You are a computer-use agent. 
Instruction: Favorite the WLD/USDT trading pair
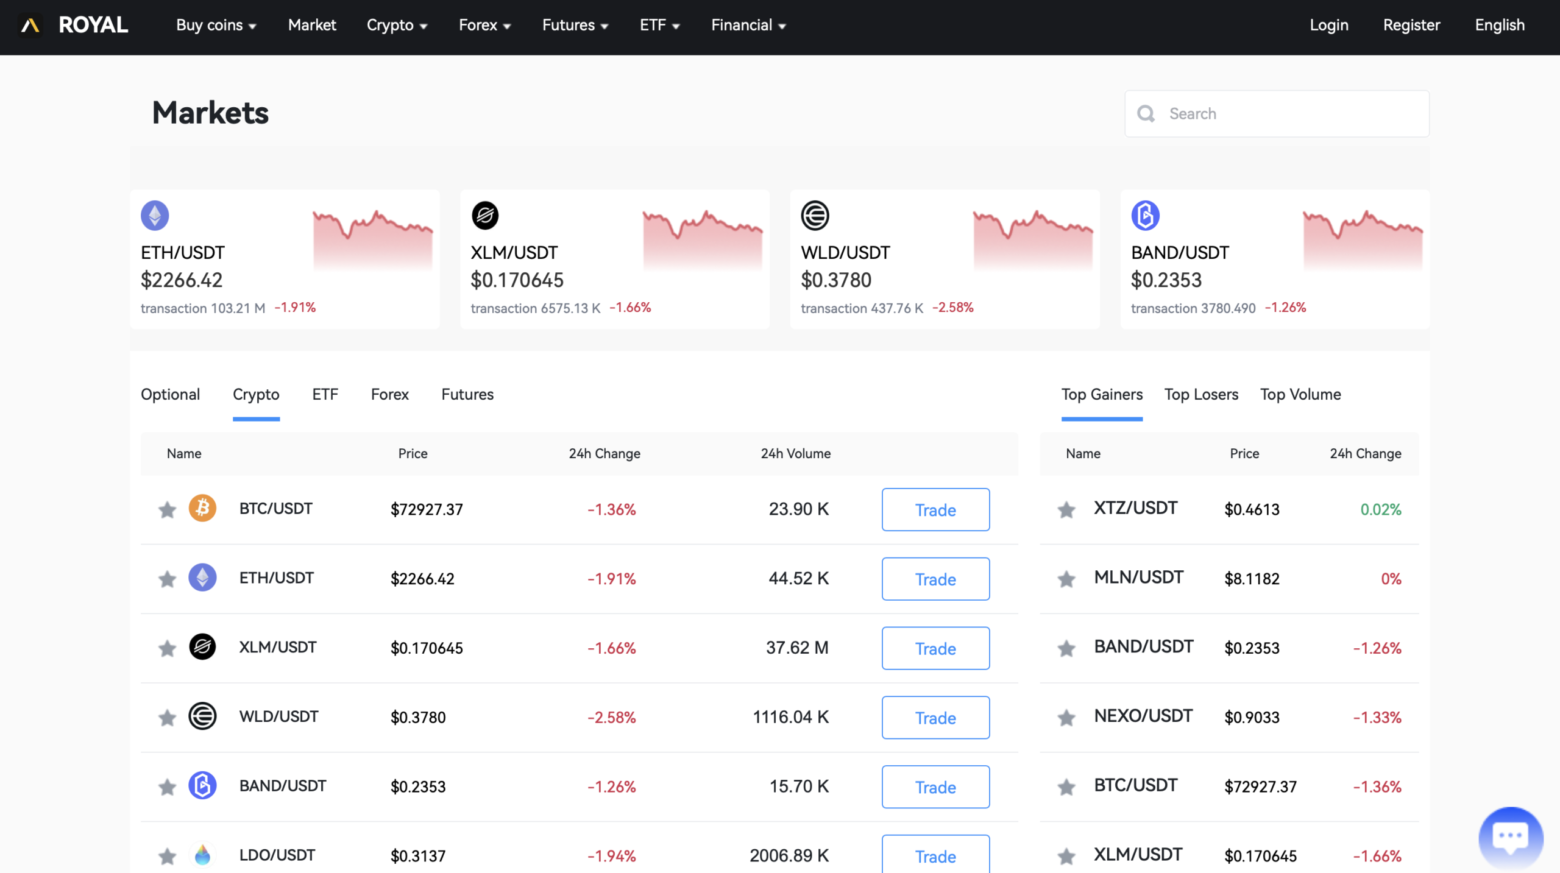tap(166, 717)
